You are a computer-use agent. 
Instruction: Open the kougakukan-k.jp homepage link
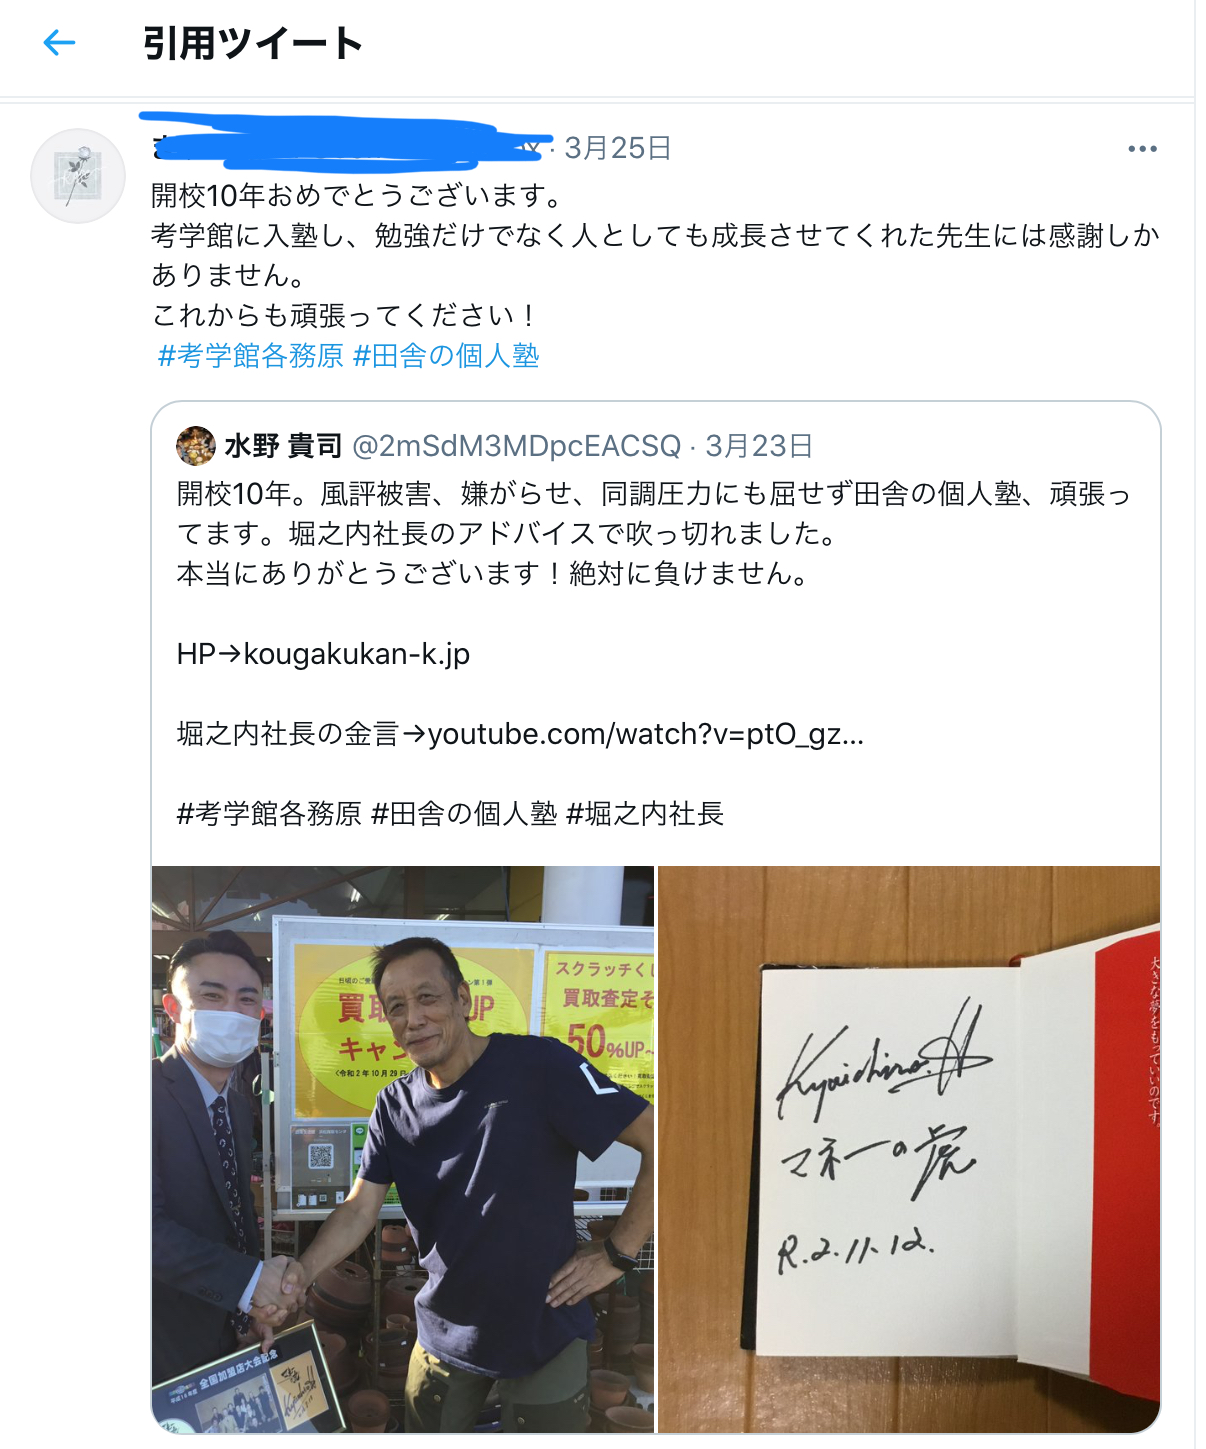[x=357, y=654]
